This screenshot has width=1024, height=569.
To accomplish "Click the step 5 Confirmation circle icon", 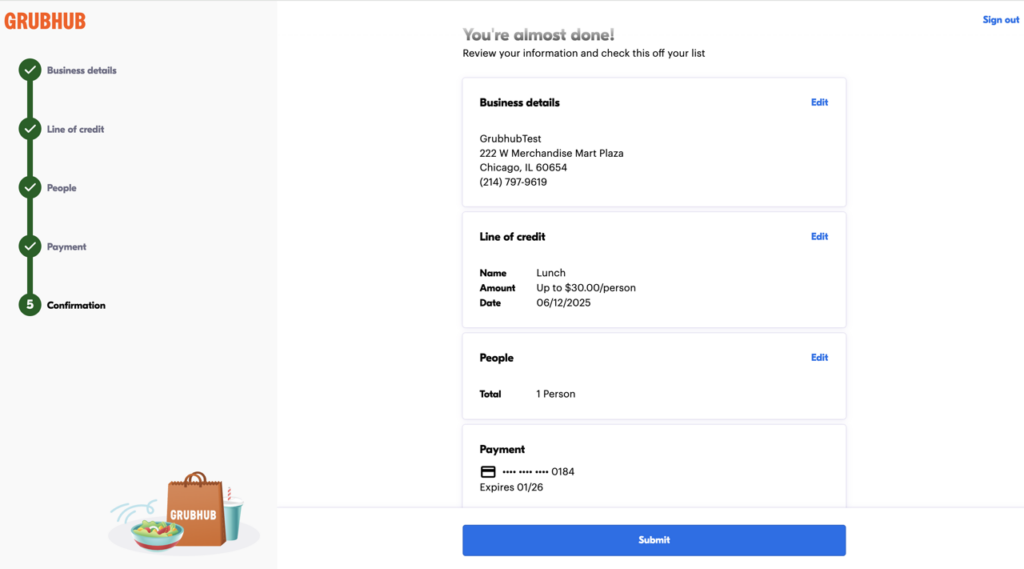I will pos(30,305).
